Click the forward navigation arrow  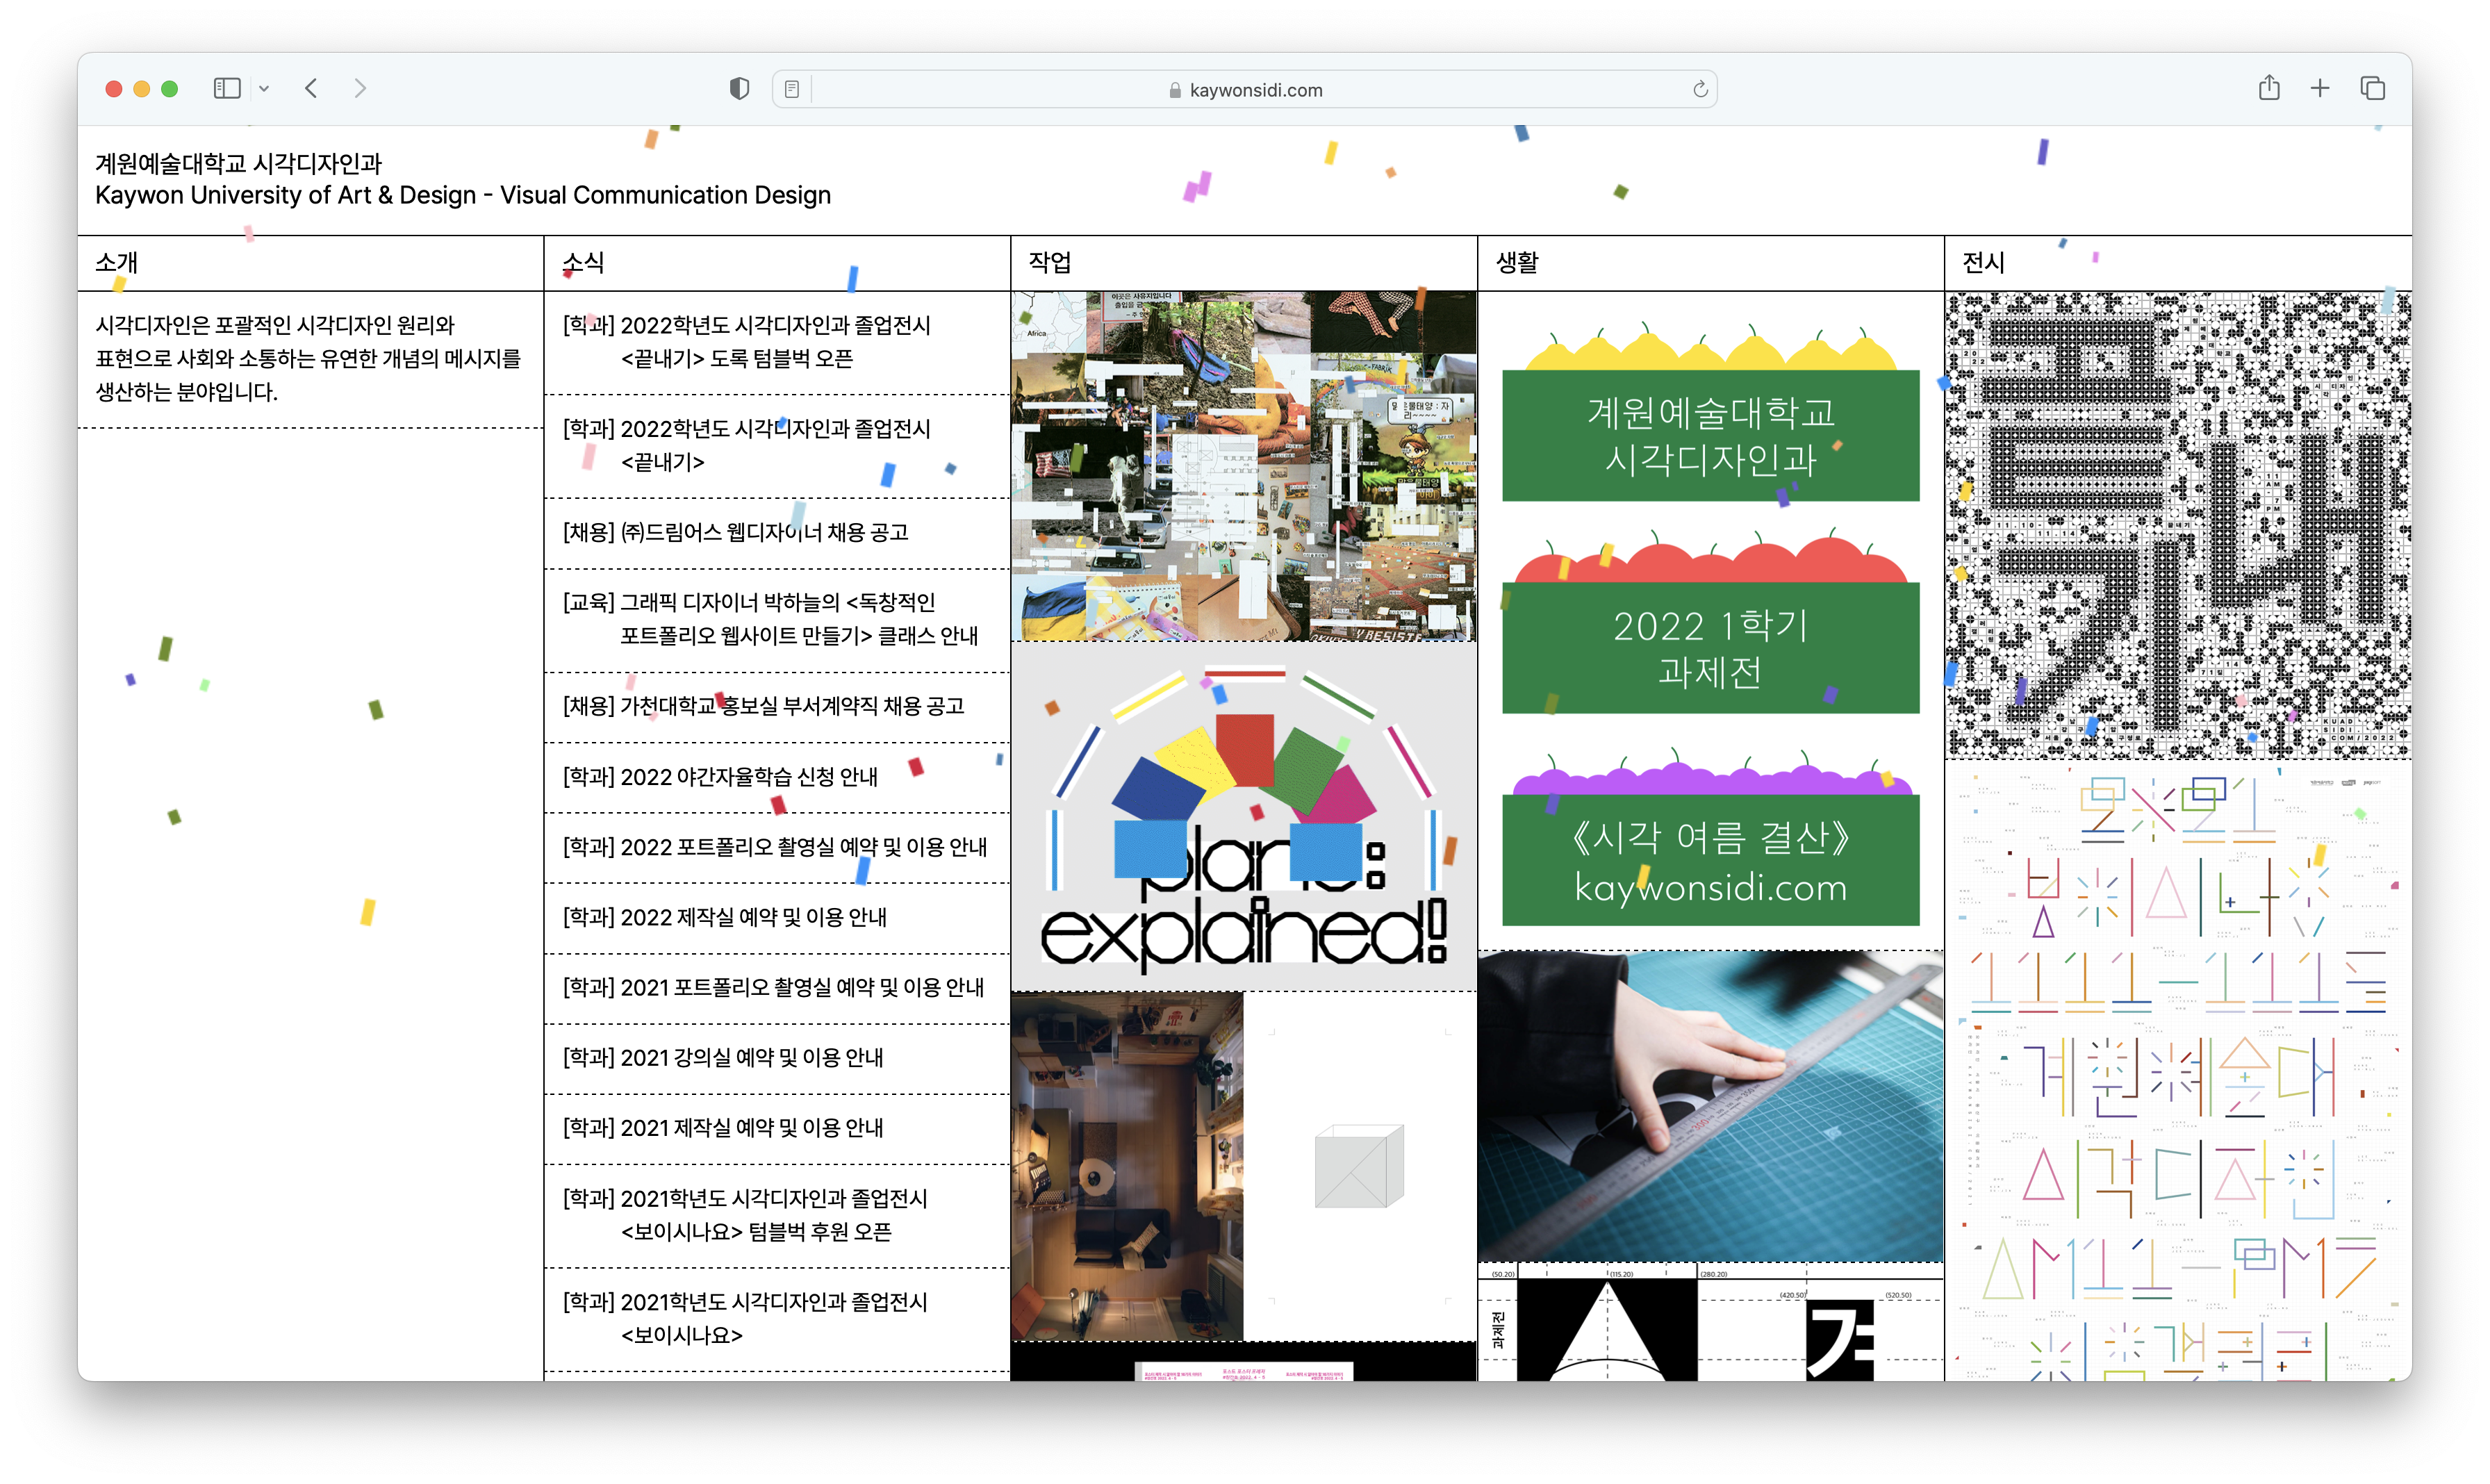coord(360,89)
